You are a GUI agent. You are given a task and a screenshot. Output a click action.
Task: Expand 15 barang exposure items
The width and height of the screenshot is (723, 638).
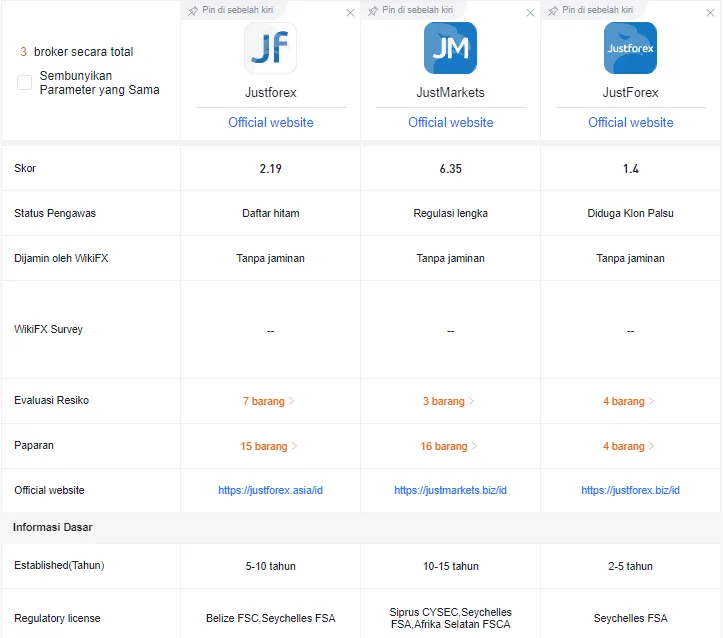click(x=268, y=446)
